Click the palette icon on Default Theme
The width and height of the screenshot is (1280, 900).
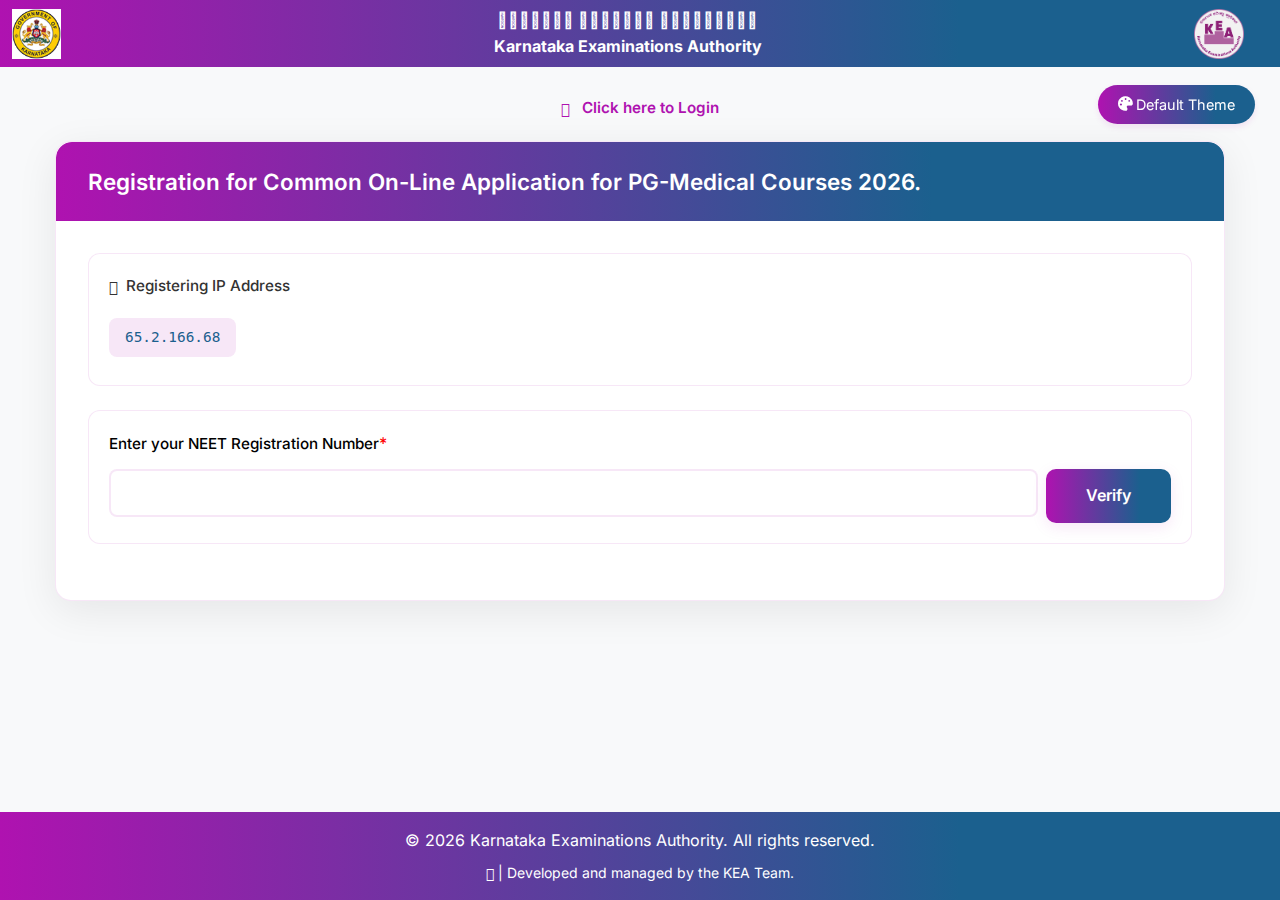point(1125,104)
